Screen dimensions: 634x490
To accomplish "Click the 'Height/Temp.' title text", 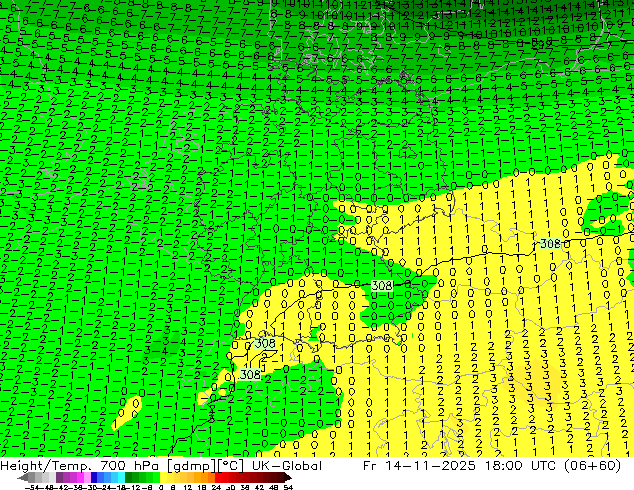I will tap(47, 466).
